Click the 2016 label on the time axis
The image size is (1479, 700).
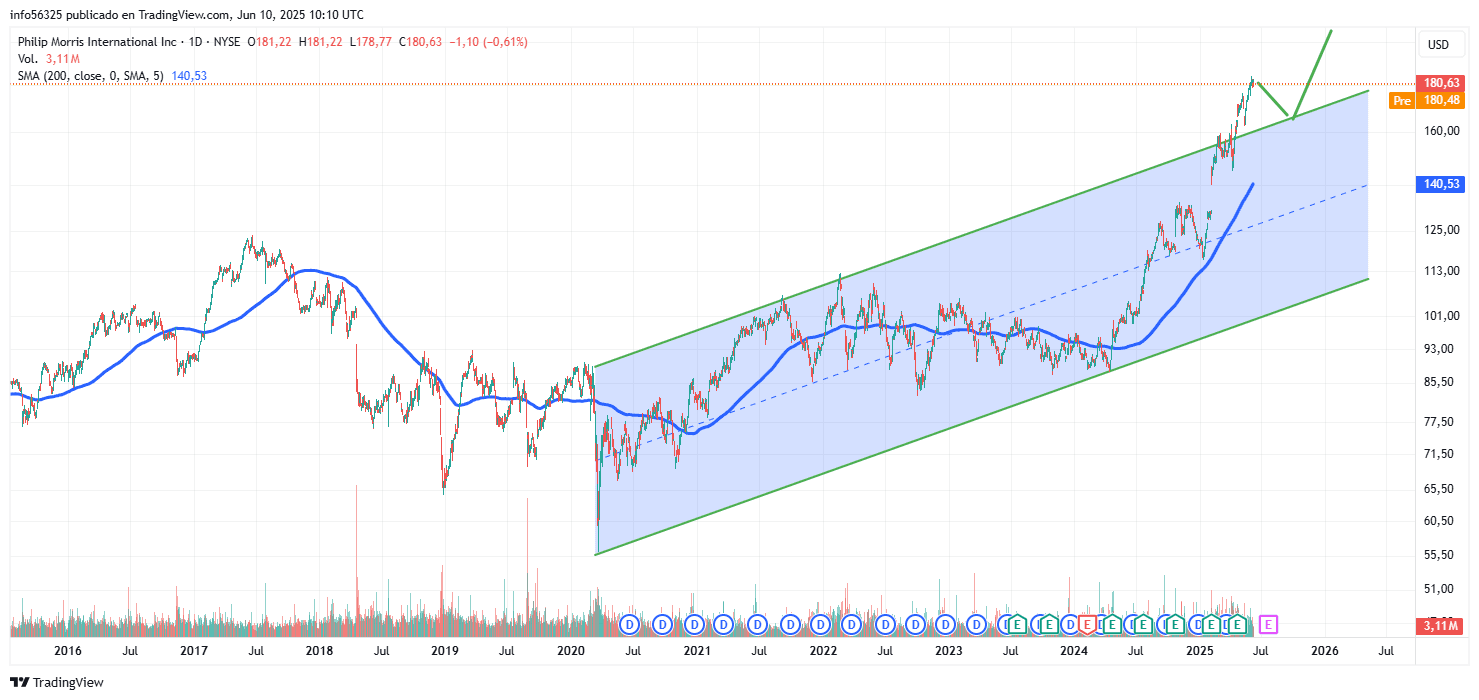coord(67,651)
